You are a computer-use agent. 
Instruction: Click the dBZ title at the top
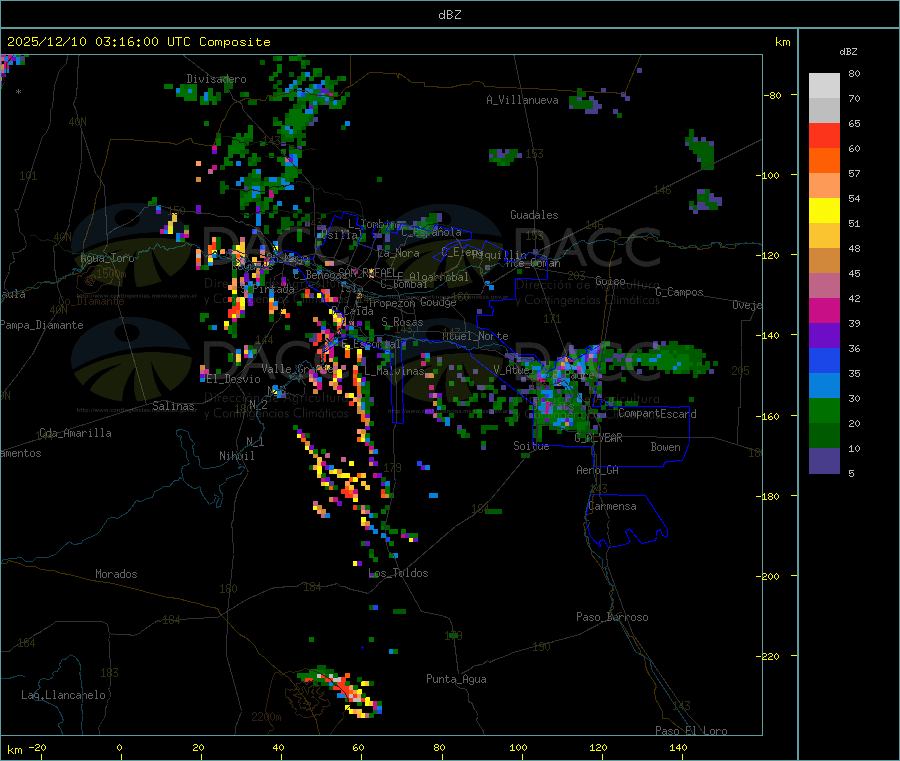(x=449, y=15)
